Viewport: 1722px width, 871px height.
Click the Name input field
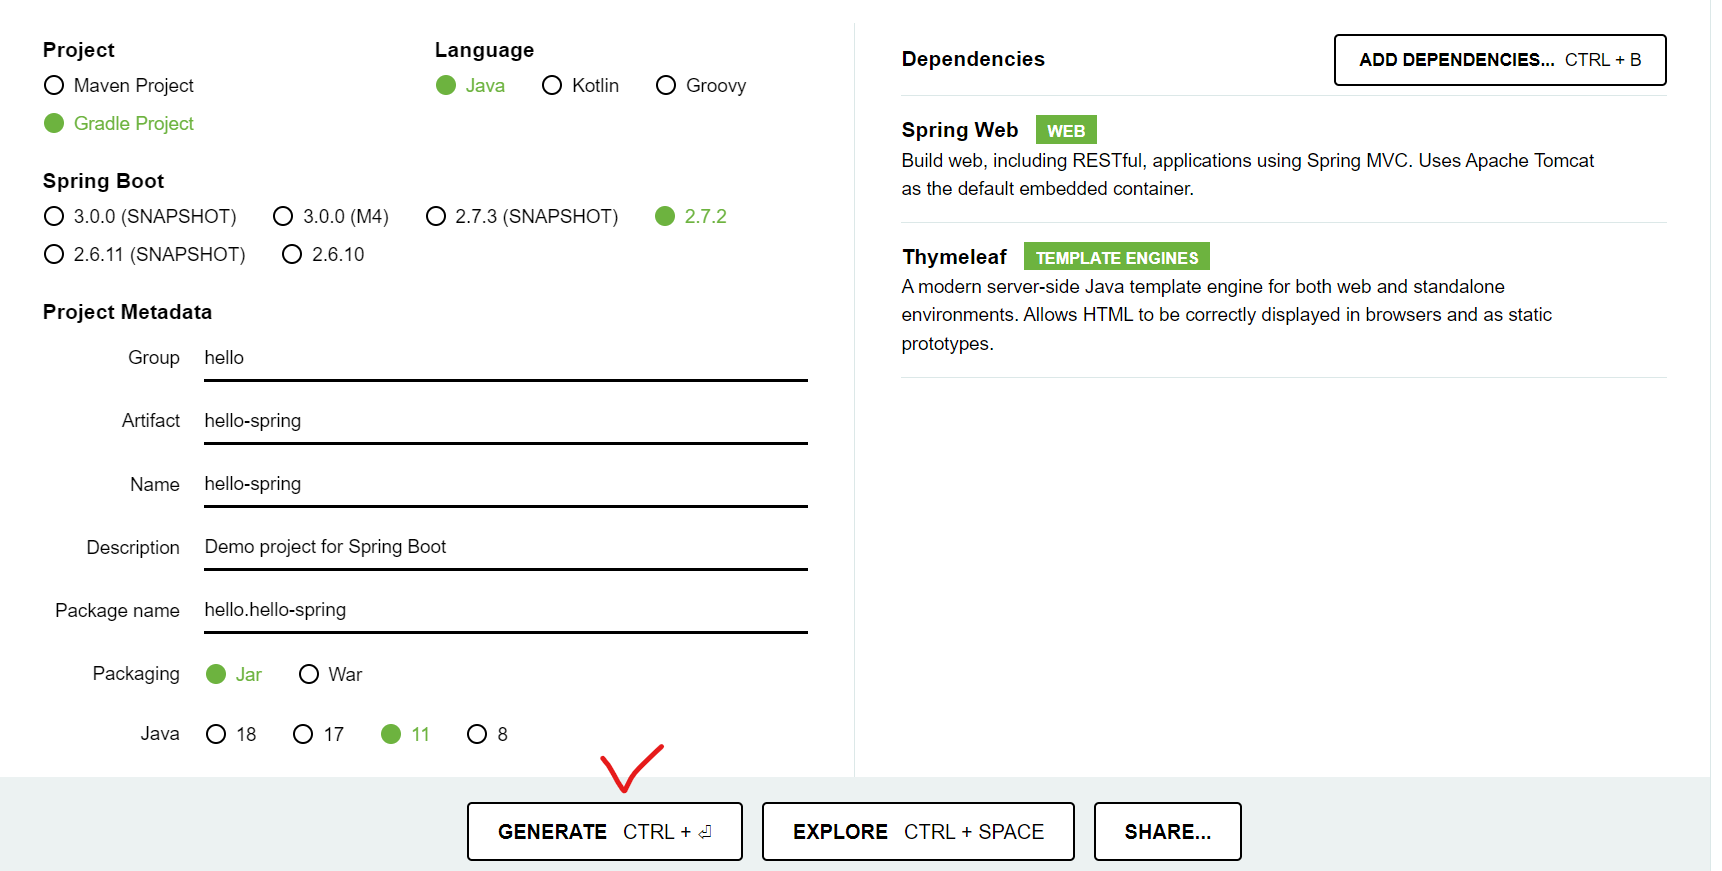click(x=506, y=484)
